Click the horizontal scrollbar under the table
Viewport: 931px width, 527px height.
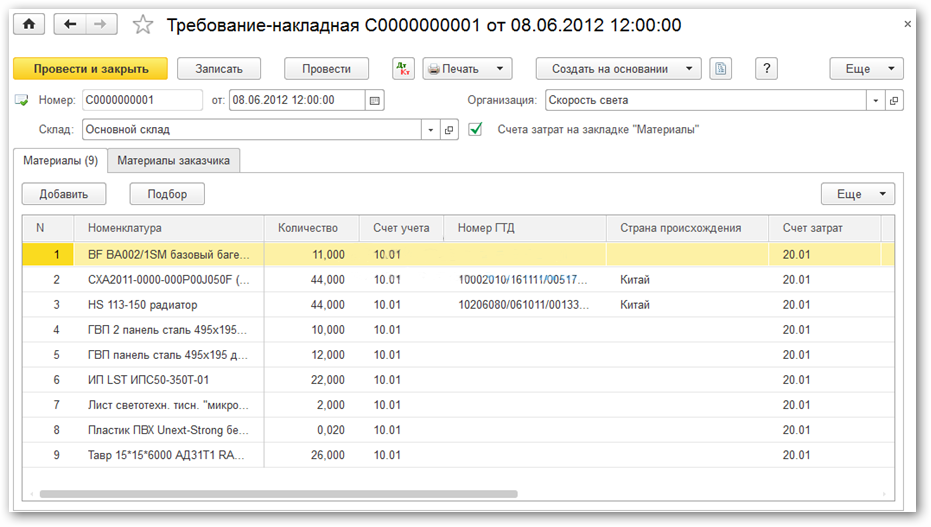coord(278,494)
